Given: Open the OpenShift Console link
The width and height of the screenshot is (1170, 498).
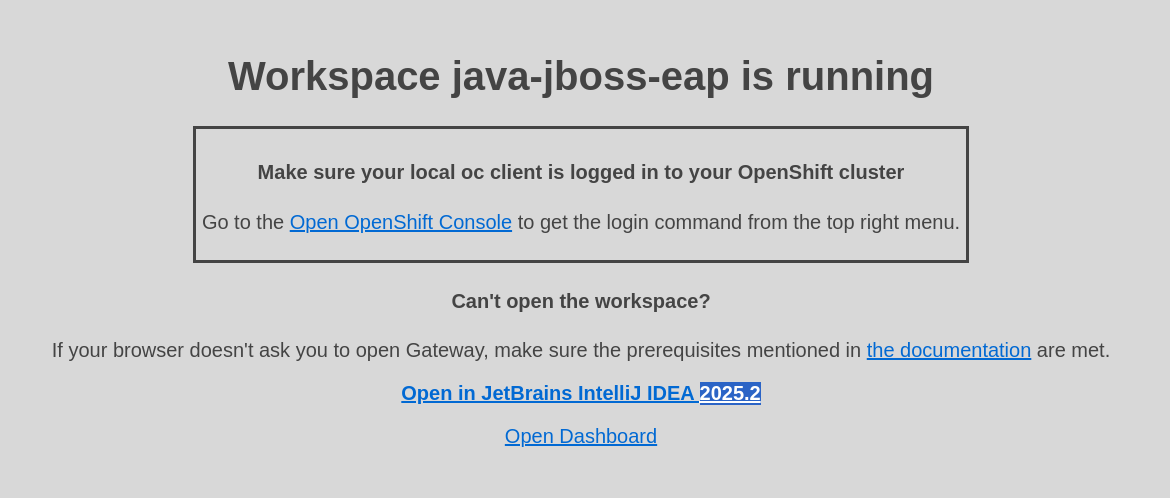Looking at the screenshot, I should point(401,222).
